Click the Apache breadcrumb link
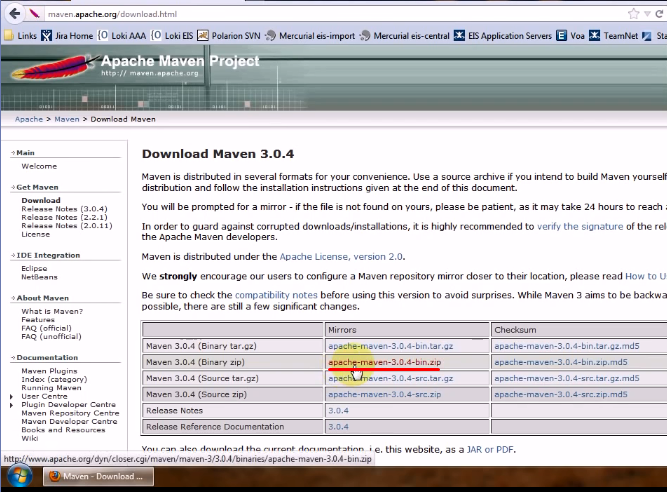The image size is (667, 492). coord(29,119)
